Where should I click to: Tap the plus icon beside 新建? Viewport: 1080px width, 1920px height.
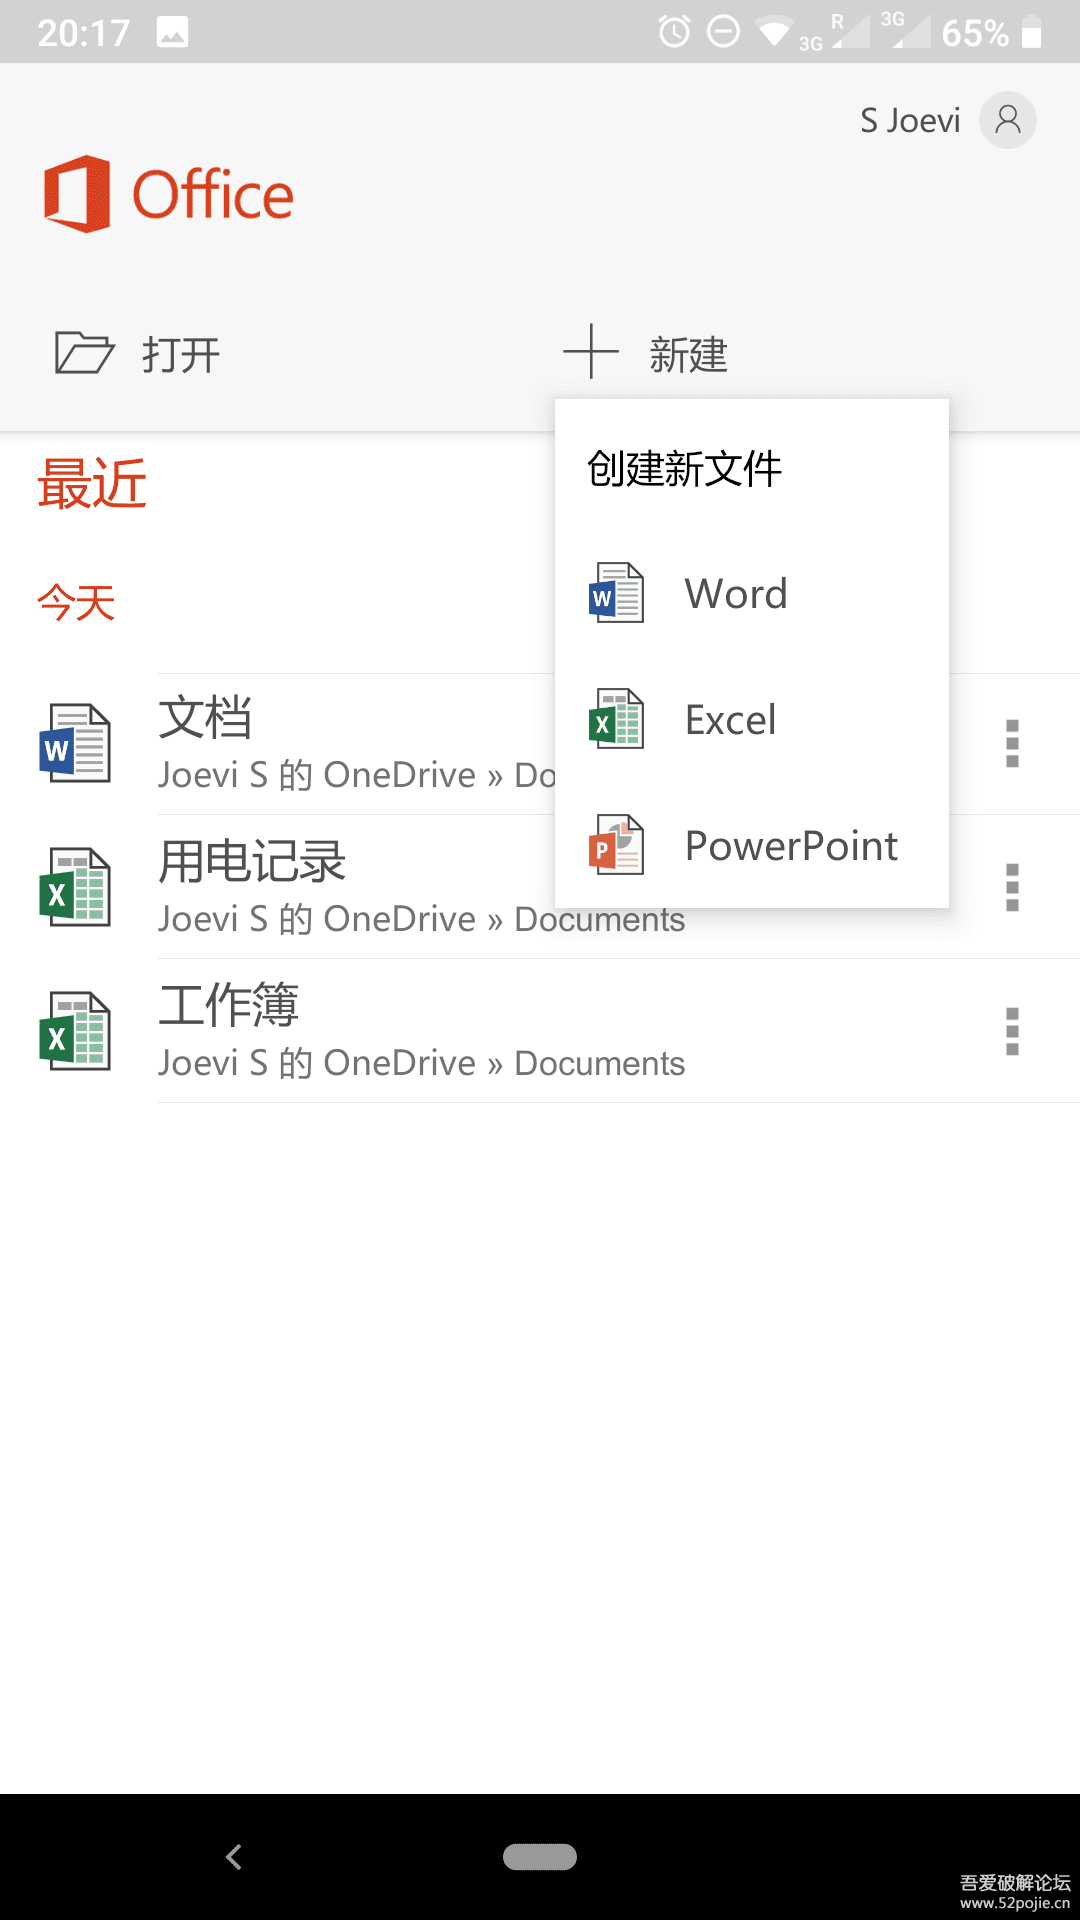(x=591, y=352)
